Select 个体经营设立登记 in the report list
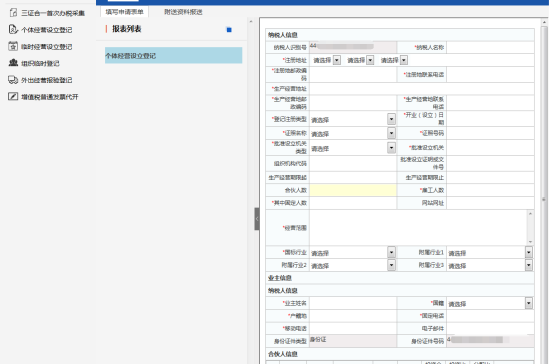Viewport: 554px width, 364px height. pos(173,55)
